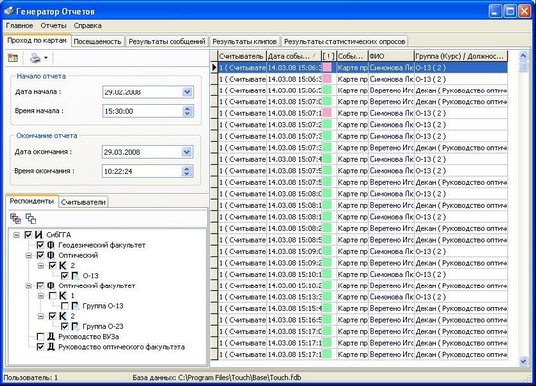536x386 pixels.
Task: Click the green status cell in the 15:13:3 row
Action: 327,297
